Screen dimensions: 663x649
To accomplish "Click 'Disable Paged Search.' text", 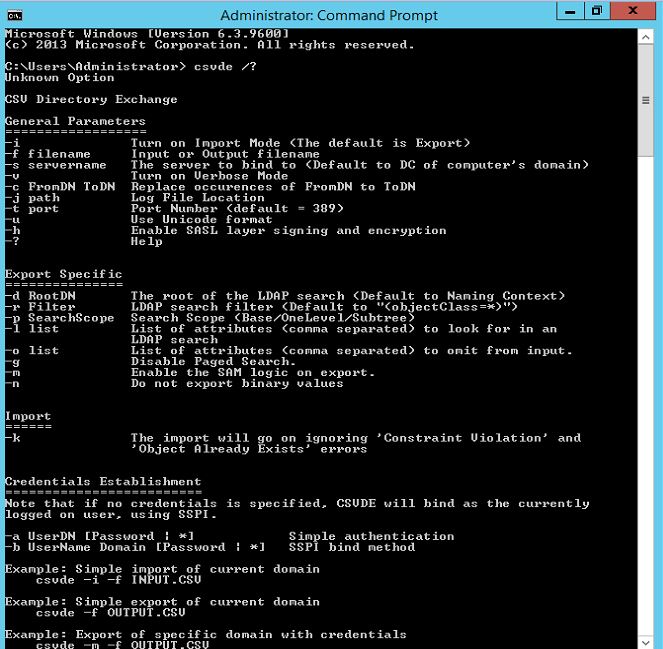I will click(213, 362).
